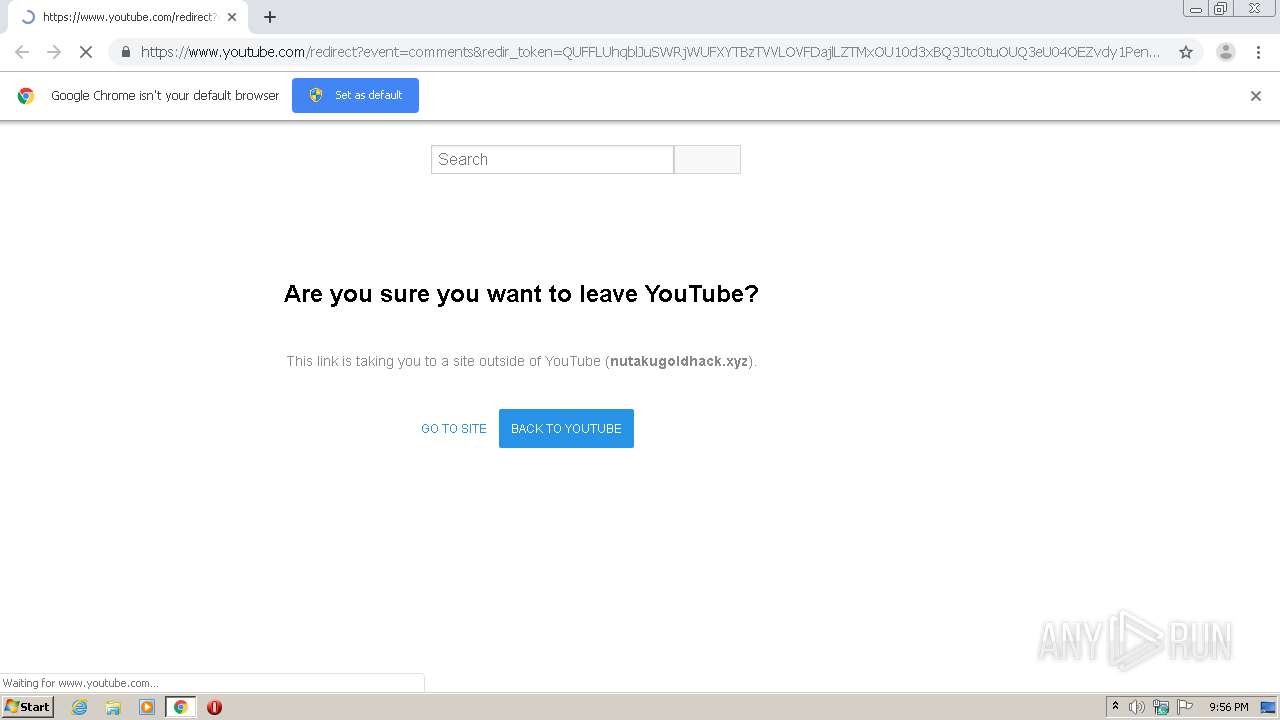View site security lock info

point(126,52)
